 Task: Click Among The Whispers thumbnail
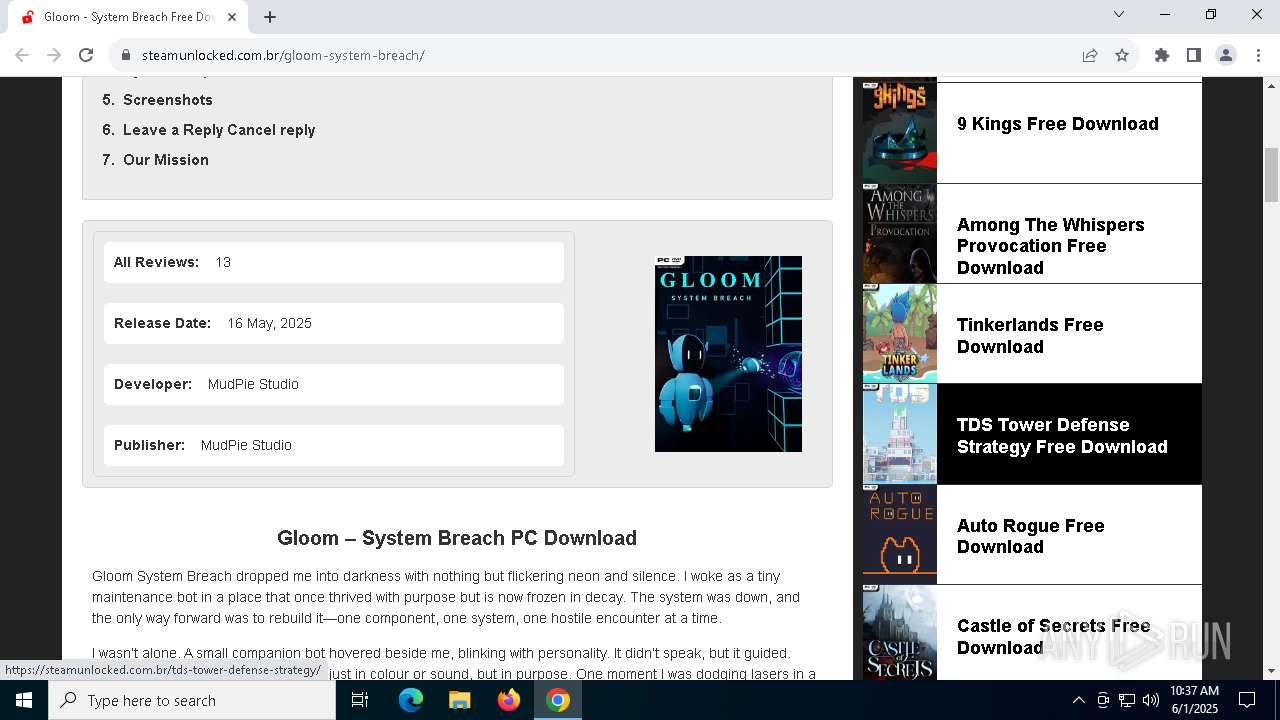coord(900,234)
